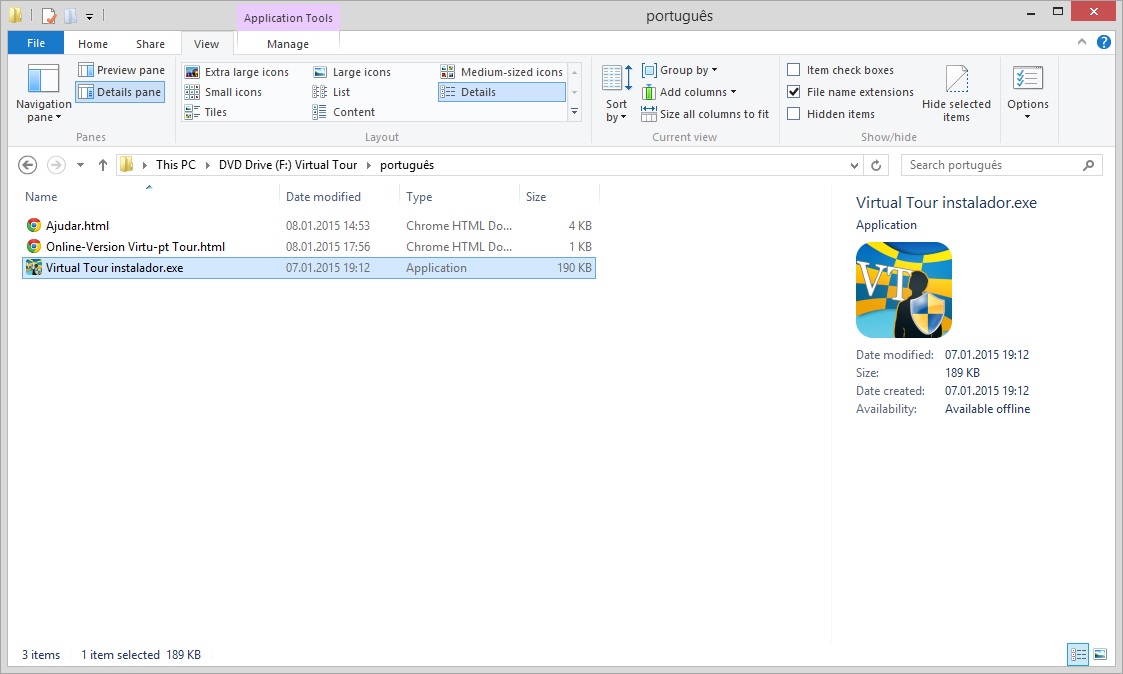Open the address bar history dropdown
The width and height of the screenshot is (1123, 674).
[x=854, y=165]
